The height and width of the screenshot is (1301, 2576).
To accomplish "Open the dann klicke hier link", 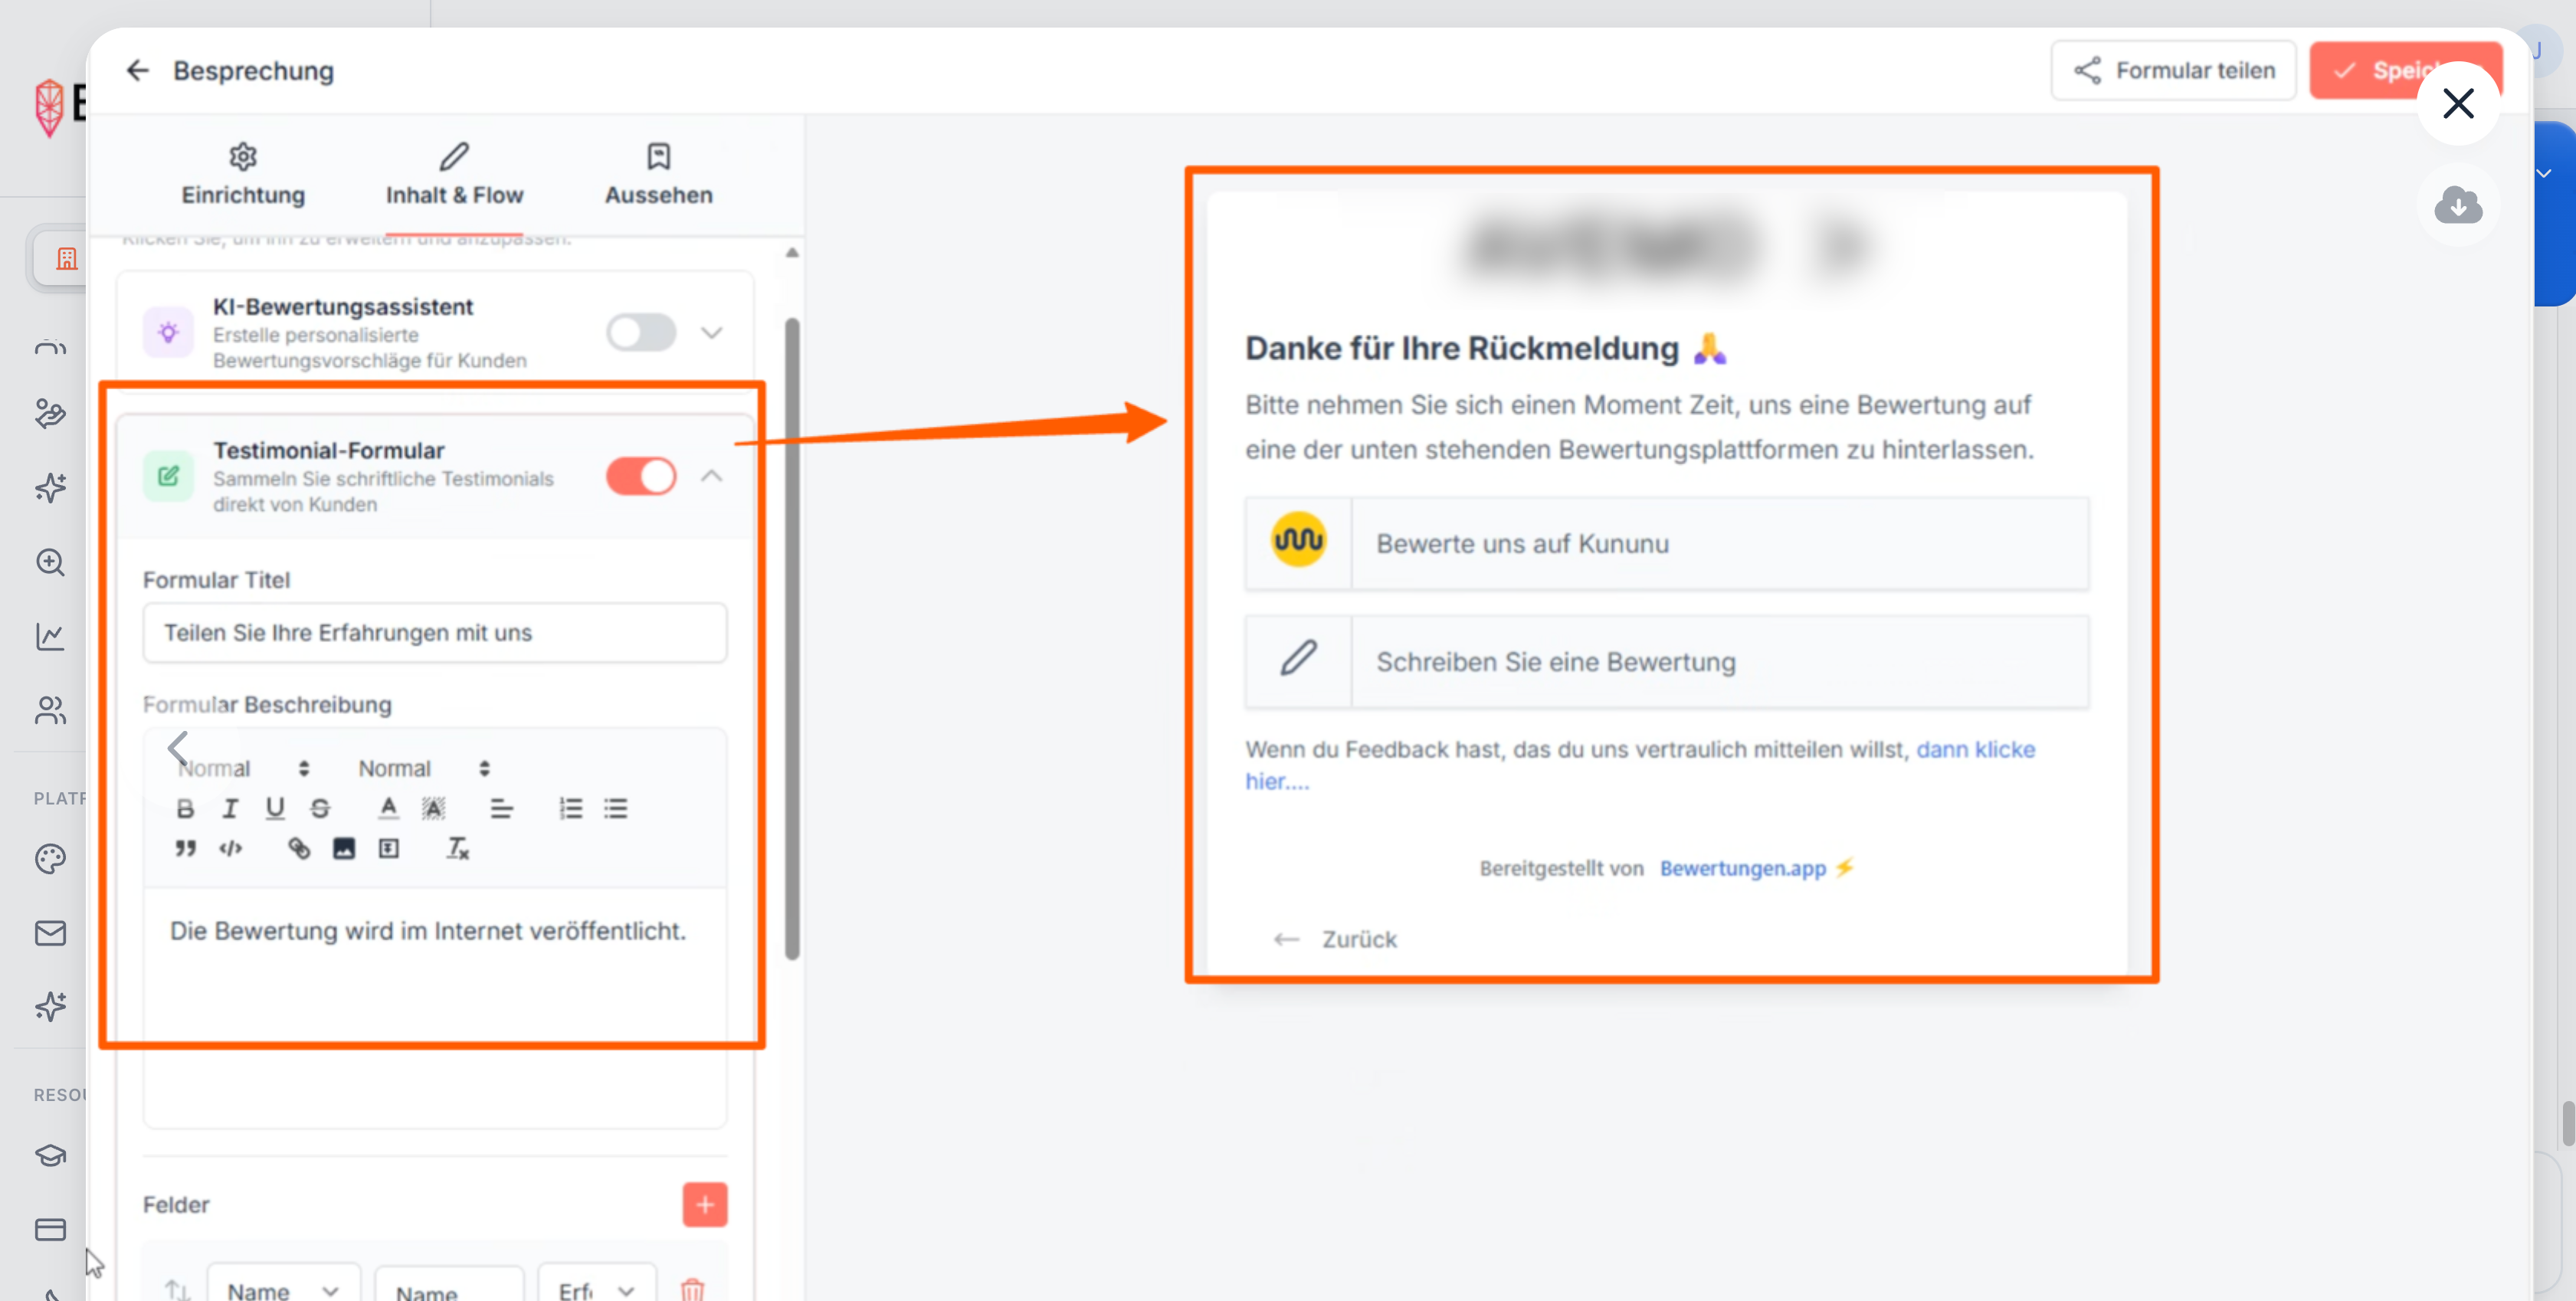I will 1975,749.
